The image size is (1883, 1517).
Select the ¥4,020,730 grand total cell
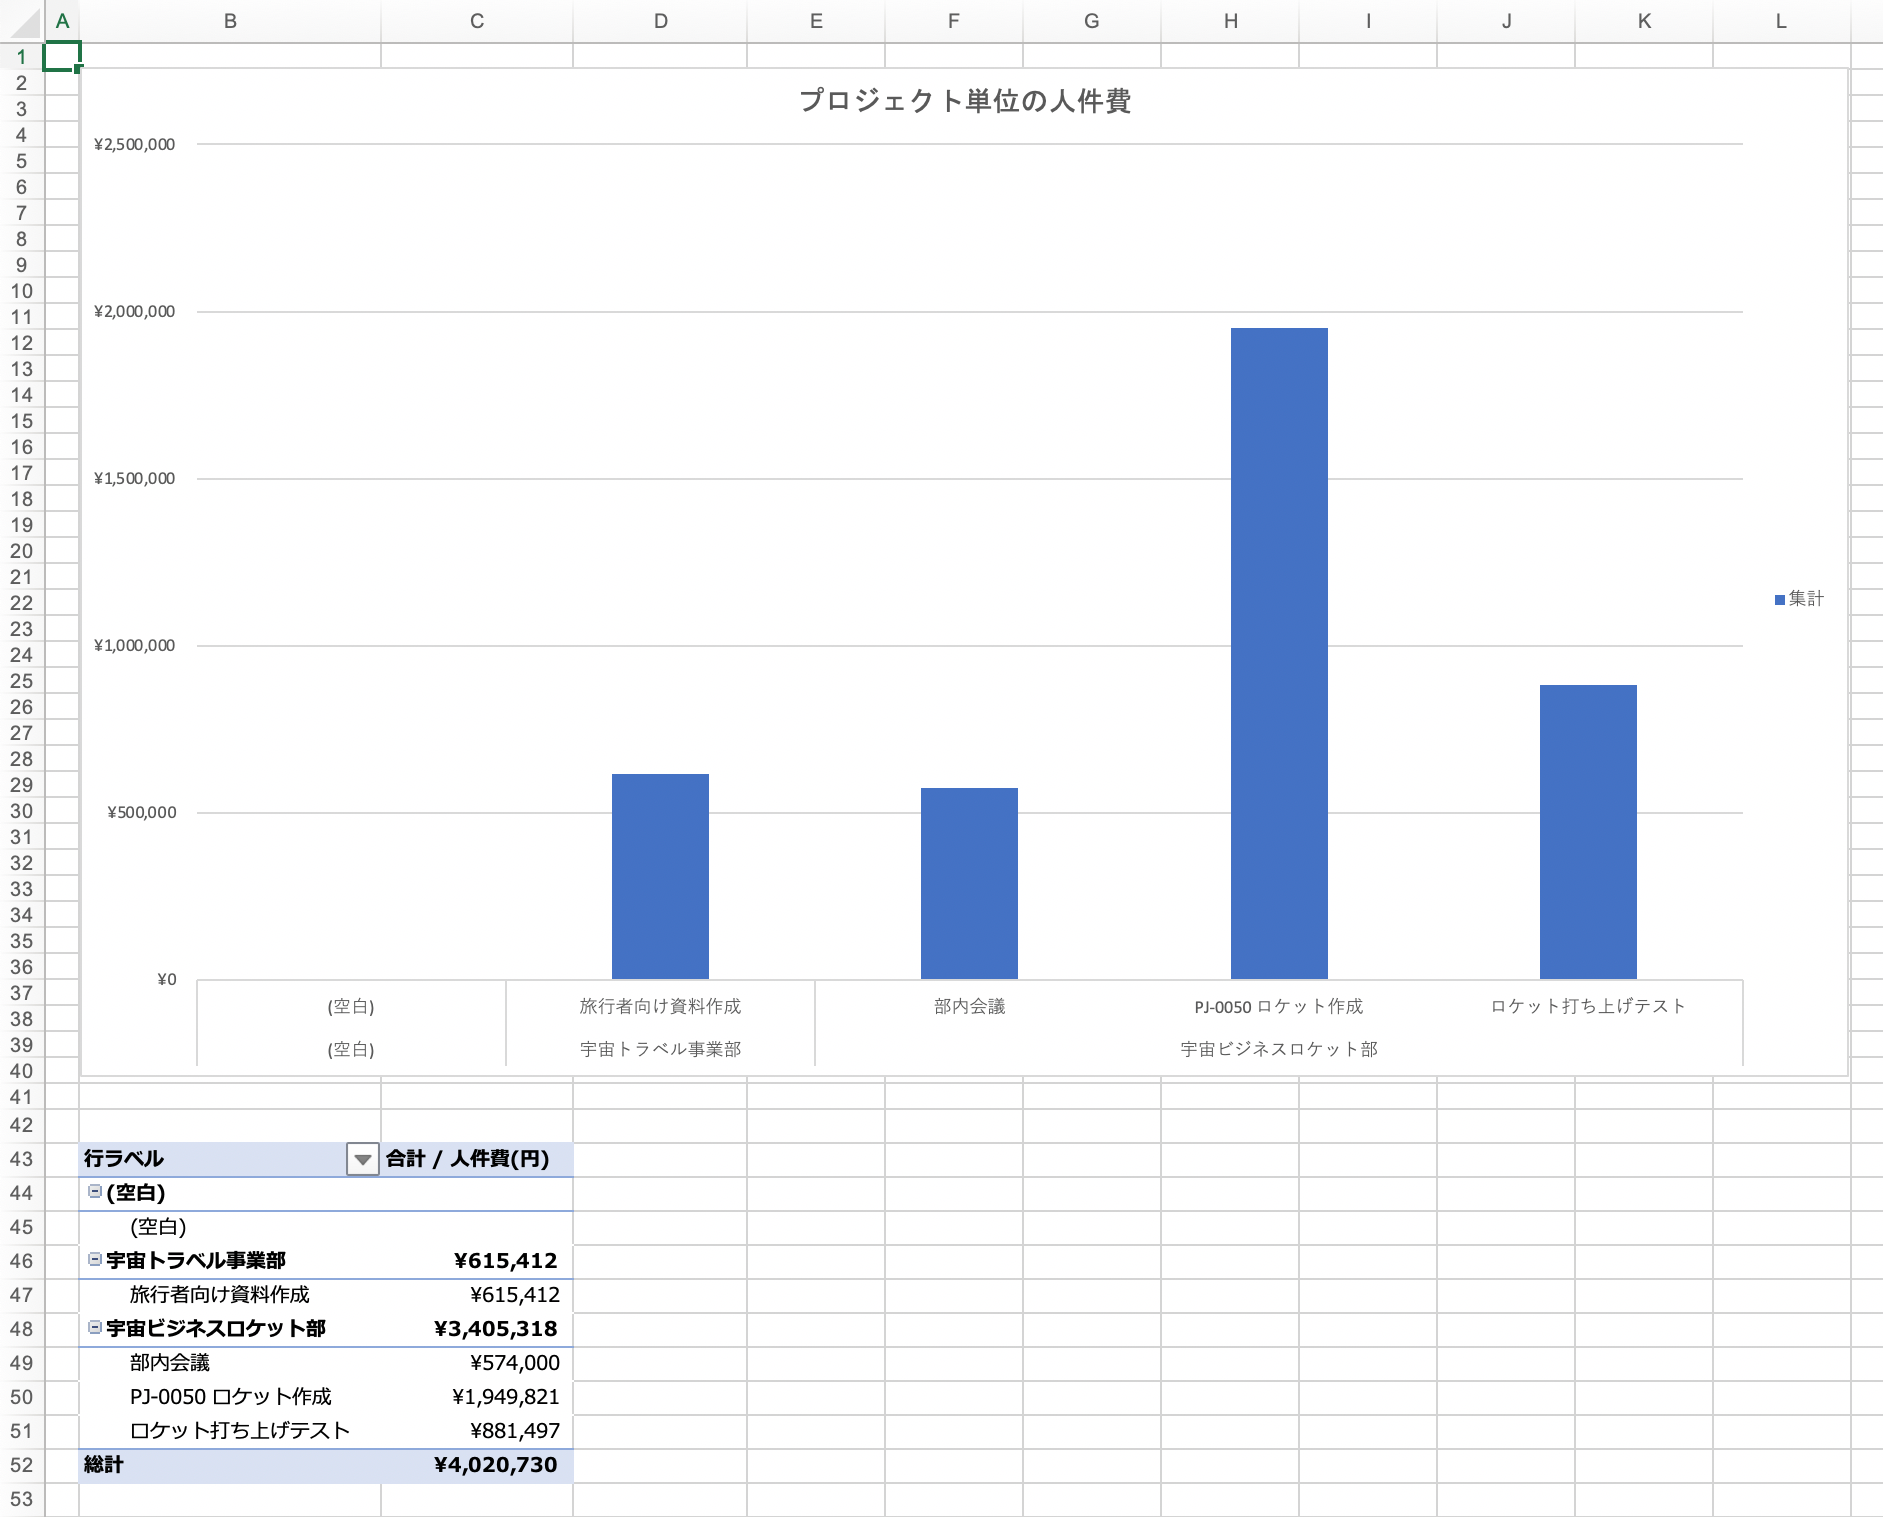[495, 1465]
